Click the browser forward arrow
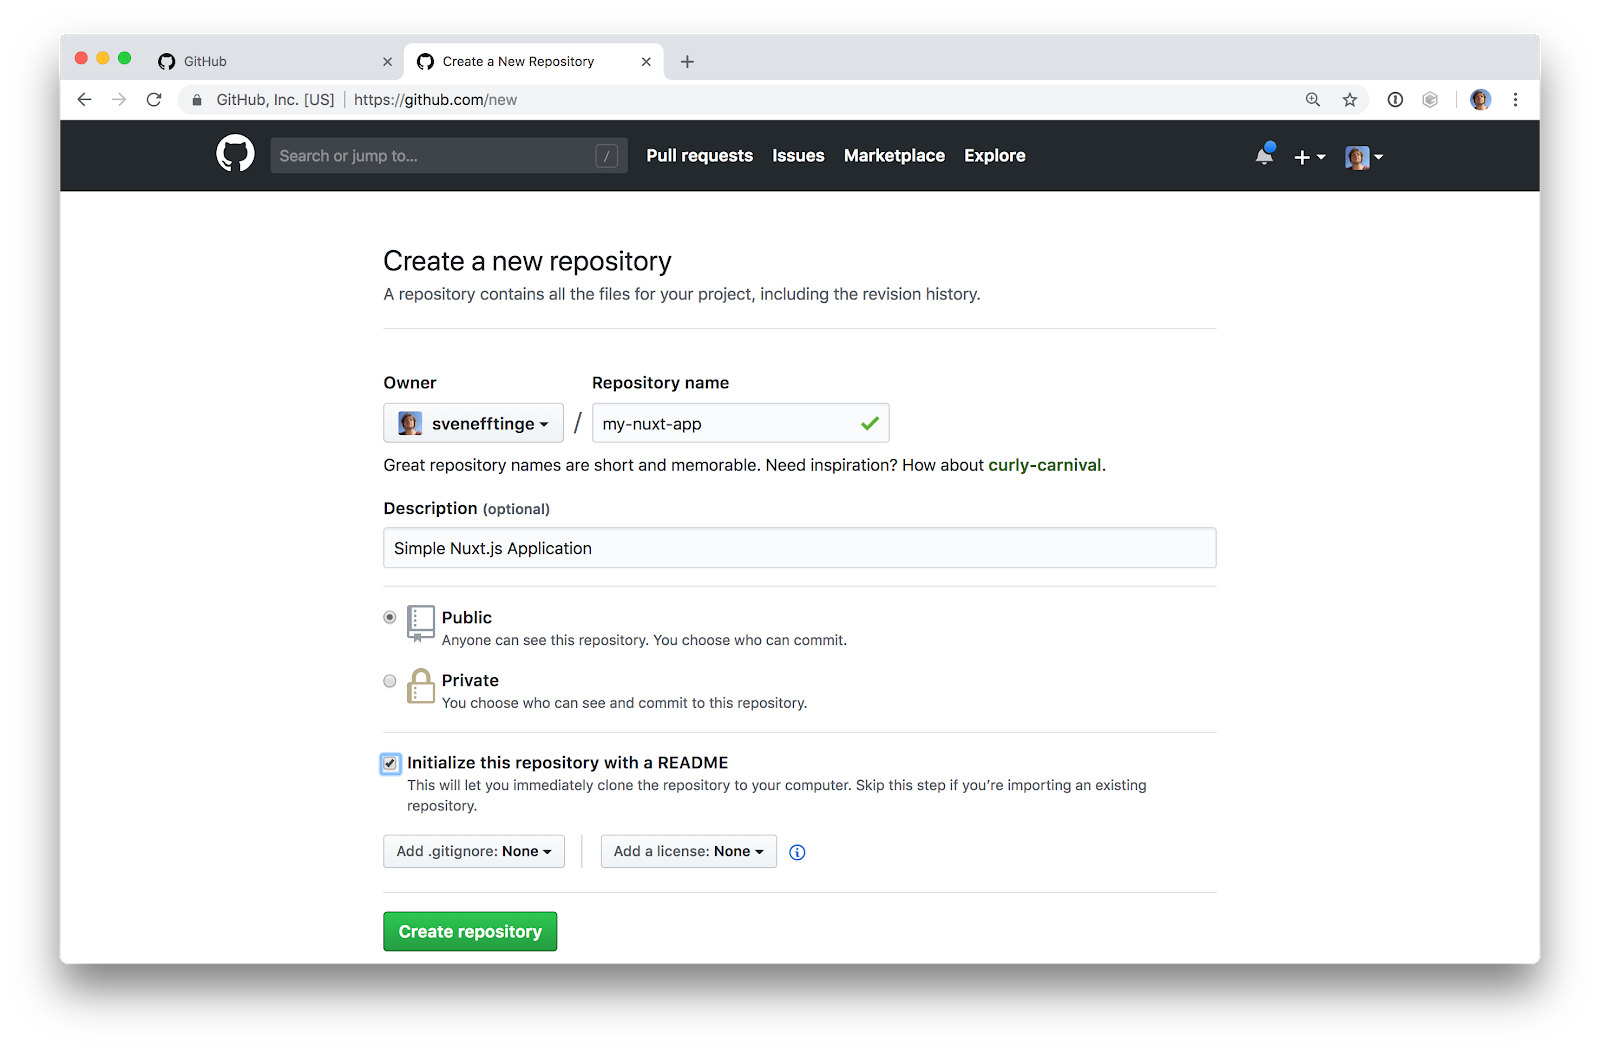 (x=119, y=100)
